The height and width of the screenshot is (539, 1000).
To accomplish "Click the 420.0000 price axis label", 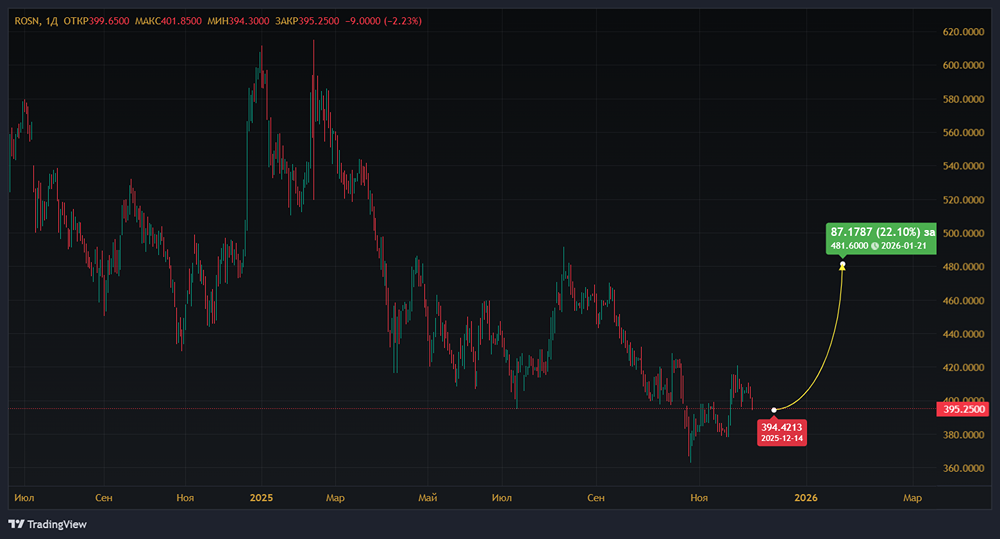I will (963, 367).
